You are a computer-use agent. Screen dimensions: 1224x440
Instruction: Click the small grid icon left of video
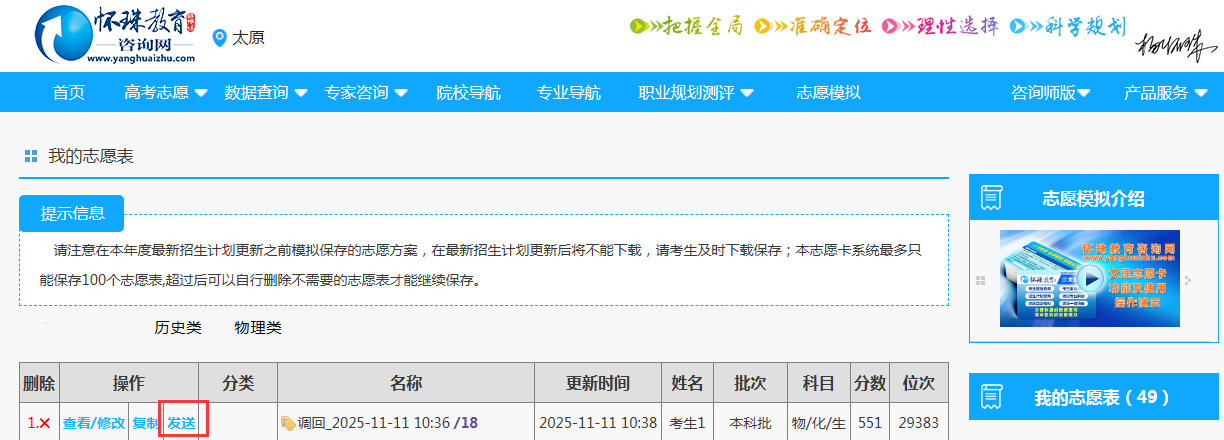pyautogui.click(x=981, y=280)
